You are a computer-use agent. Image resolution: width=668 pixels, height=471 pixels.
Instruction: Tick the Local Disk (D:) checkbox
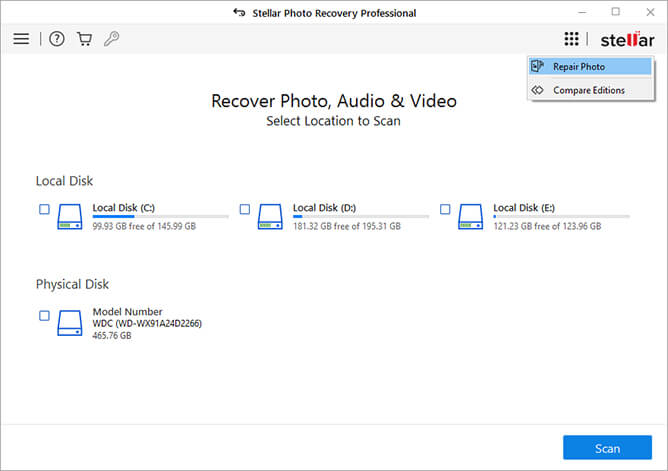pos(244,209)
